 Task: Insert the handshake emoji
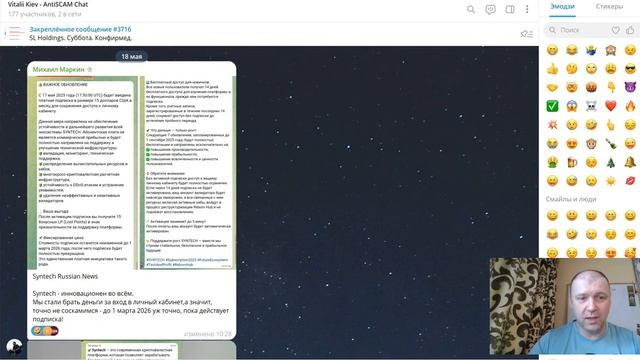click(552, 87)
